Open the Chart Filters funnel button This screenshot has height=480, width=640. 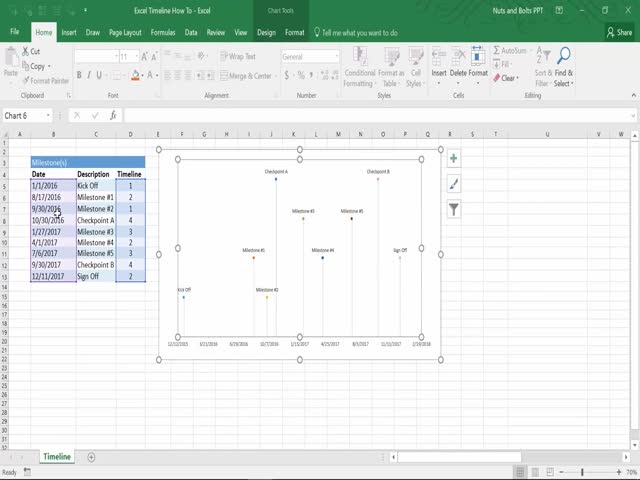click(x=454, y=209)
